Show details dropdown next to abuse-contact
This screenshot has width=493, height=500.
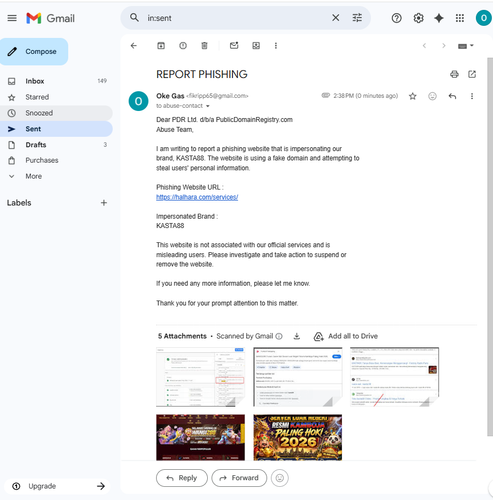click(x=207, y=106)
